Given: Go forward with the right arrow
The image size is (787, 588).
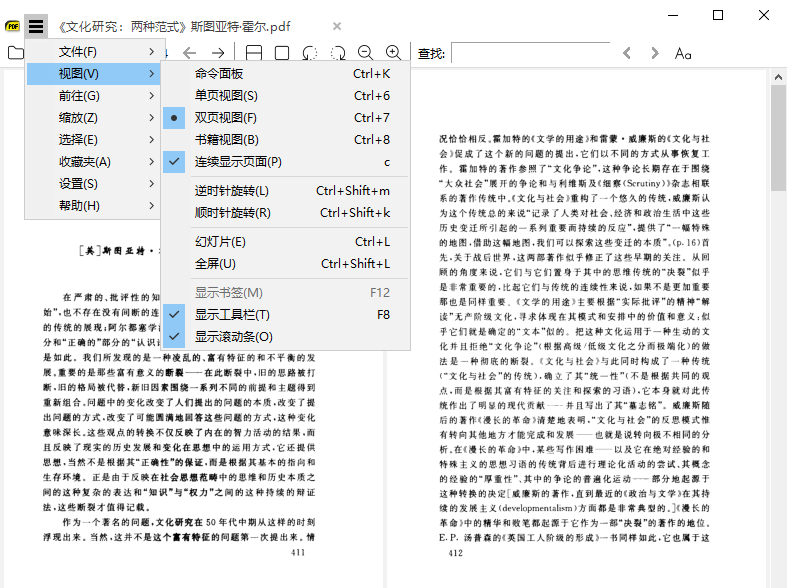Looking at the screenshot, I should pos(218,53).
